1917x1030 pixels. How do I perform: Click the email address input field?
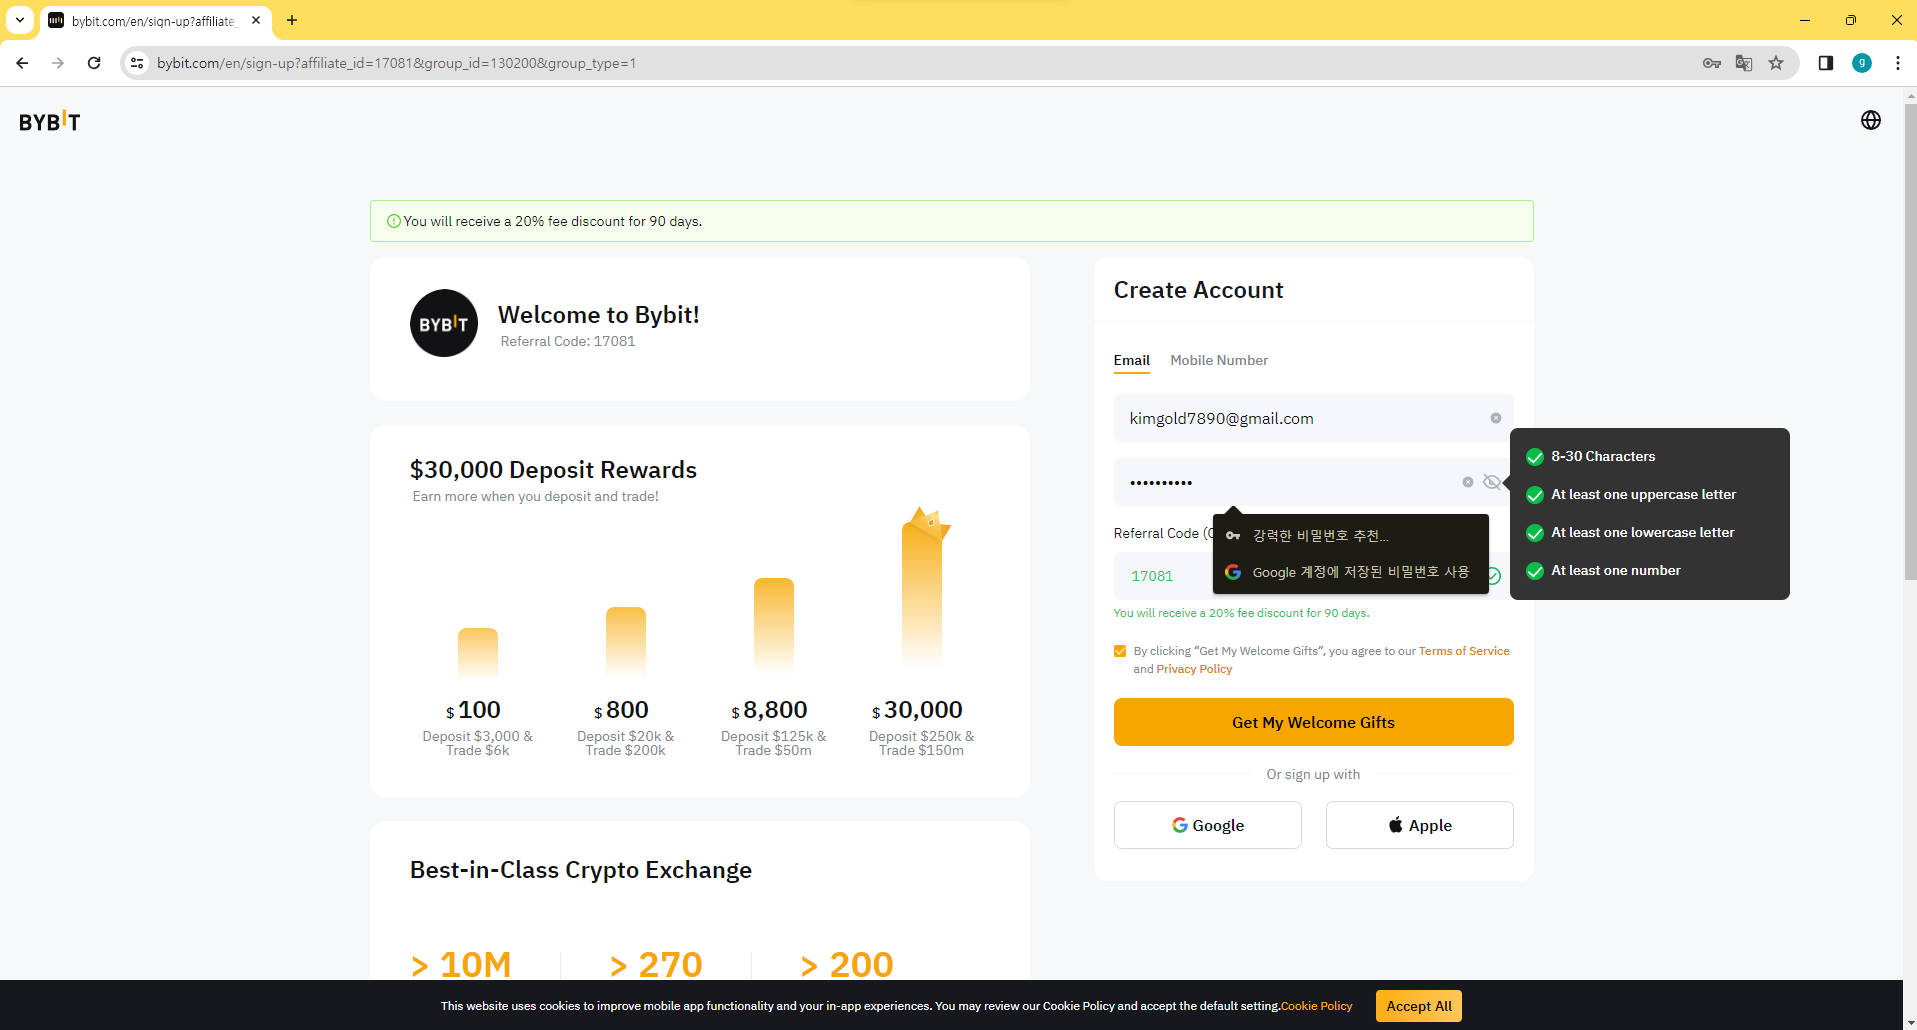pos(1300,418)
